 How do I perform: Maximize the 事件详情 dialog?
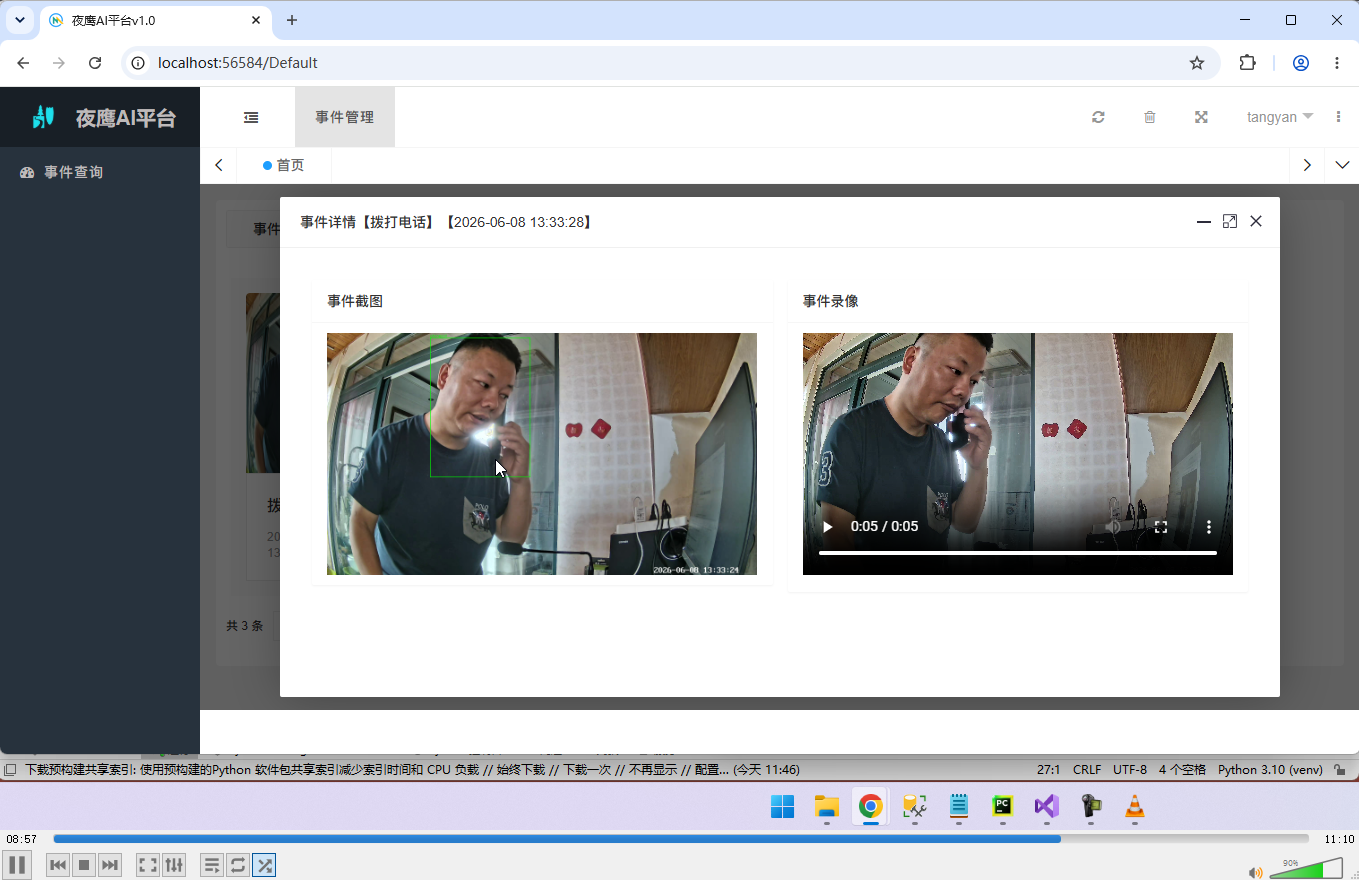tap(1230, 221)
